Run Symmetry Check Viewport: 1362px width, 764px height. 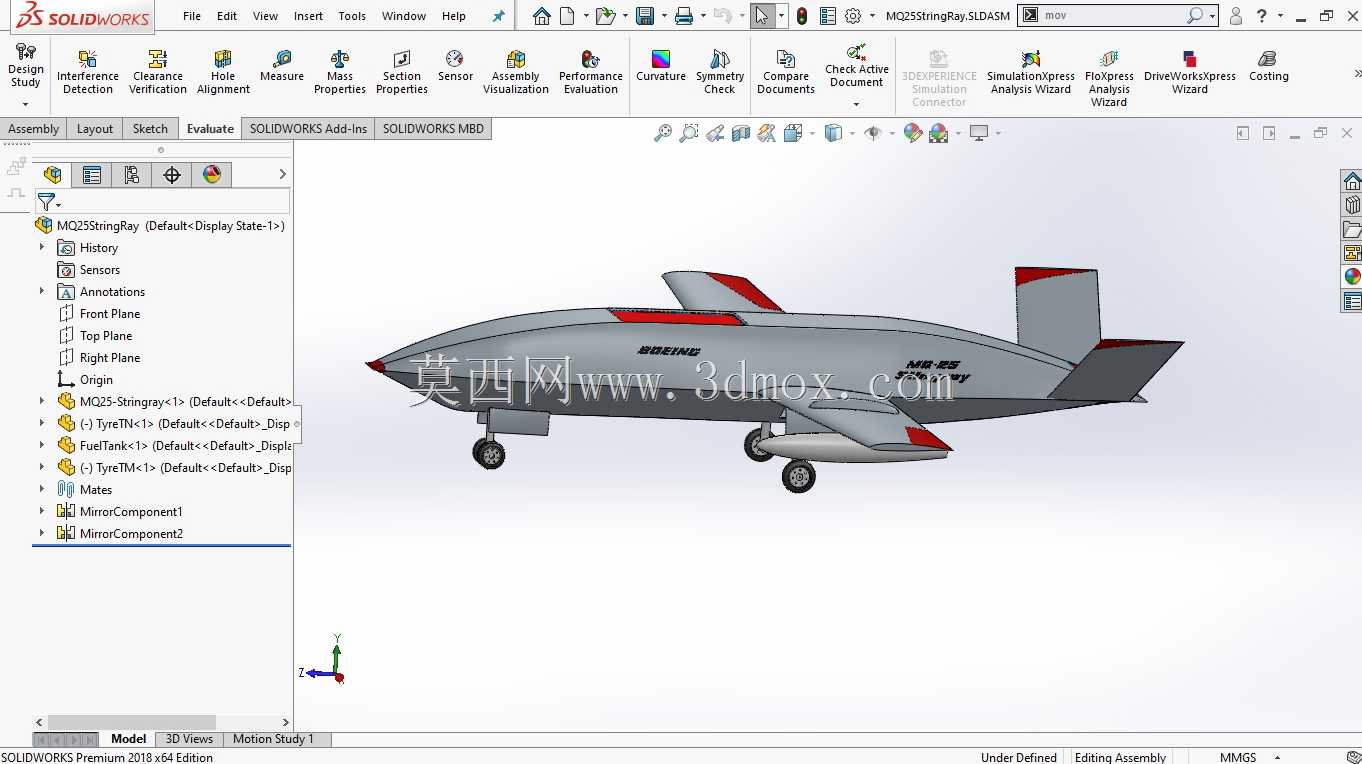tap(720, 72)
